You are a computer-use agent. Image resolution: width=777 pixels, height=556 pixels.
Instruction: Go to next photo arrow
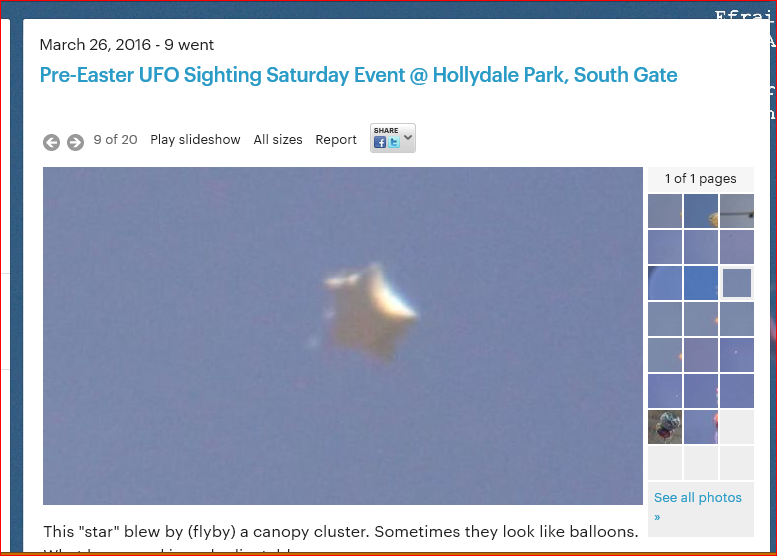pyautogui.click(x=75, y=142)
